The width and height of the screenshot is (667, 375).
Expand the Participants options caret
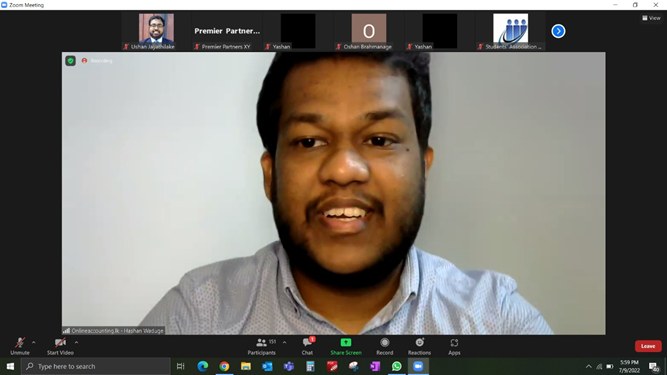[284, 342]
